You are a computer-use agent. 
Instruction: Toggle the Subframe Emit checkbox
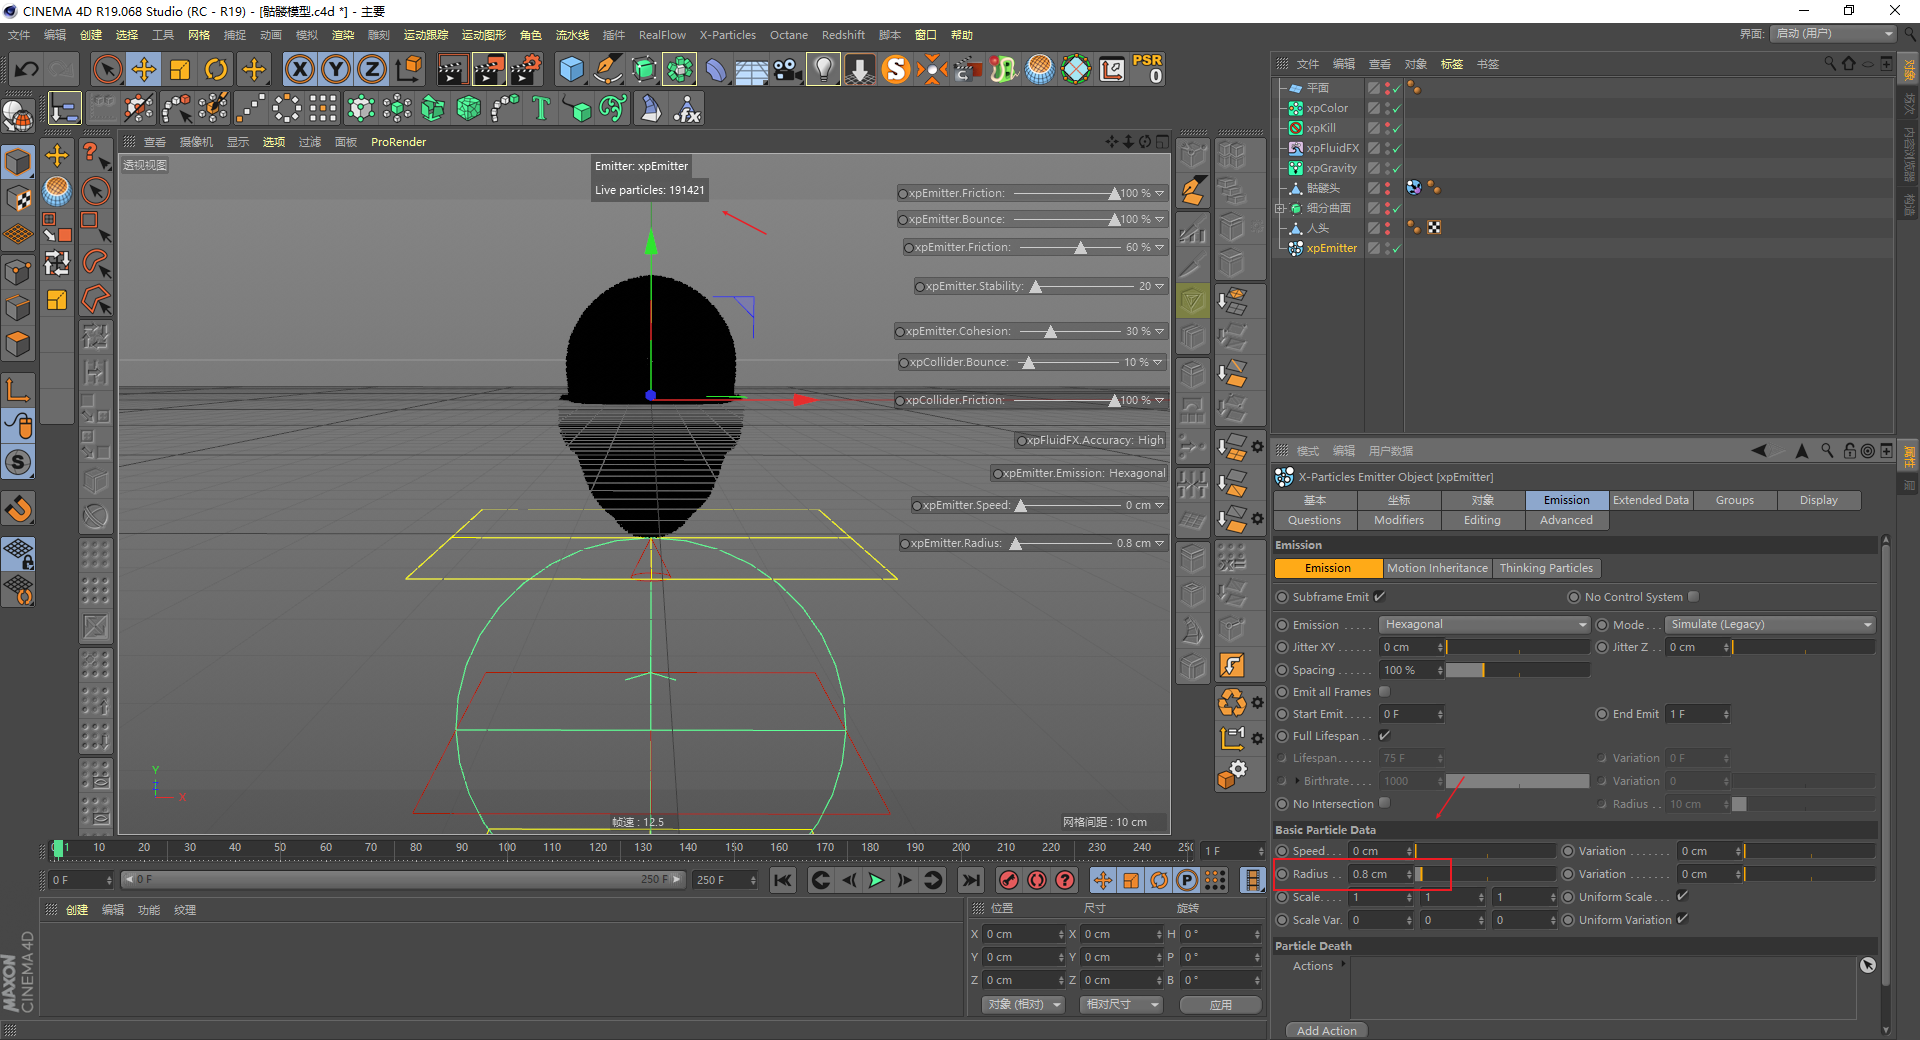coord(1379,597)
